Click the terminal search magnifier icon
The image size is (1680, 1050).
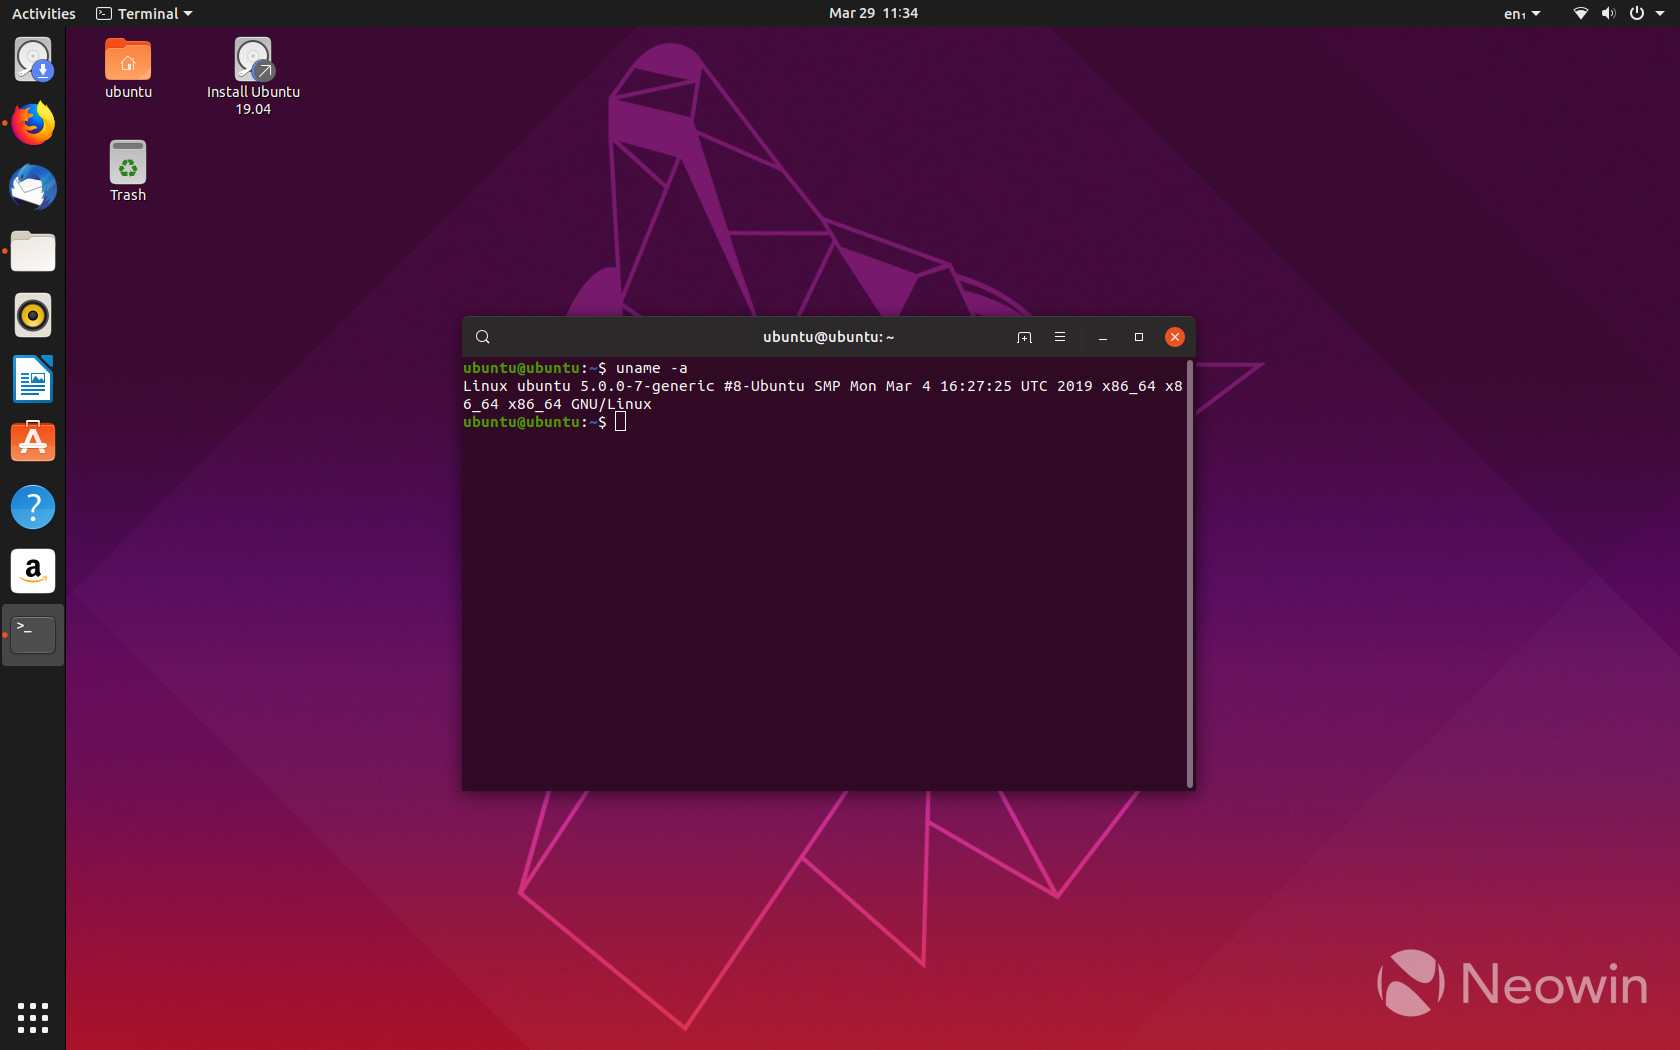(x=483, y=337)
